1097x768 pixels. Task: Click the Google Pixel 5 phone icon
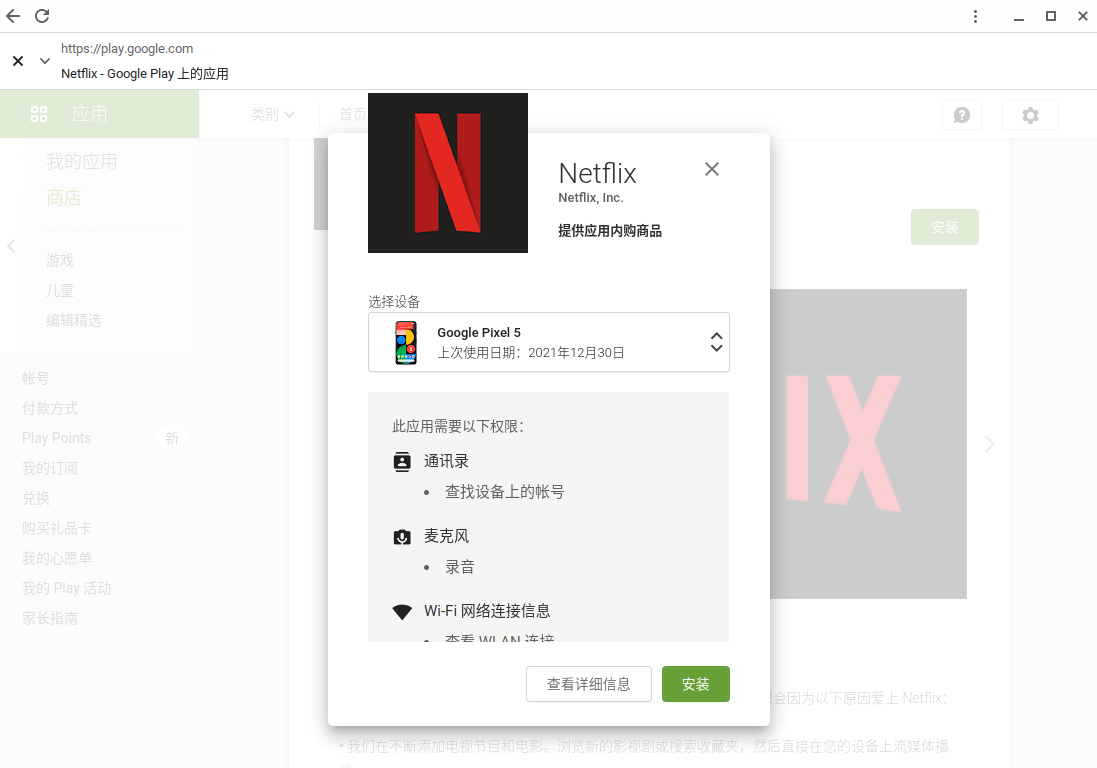pyautogui.click(x=405, y=342)
